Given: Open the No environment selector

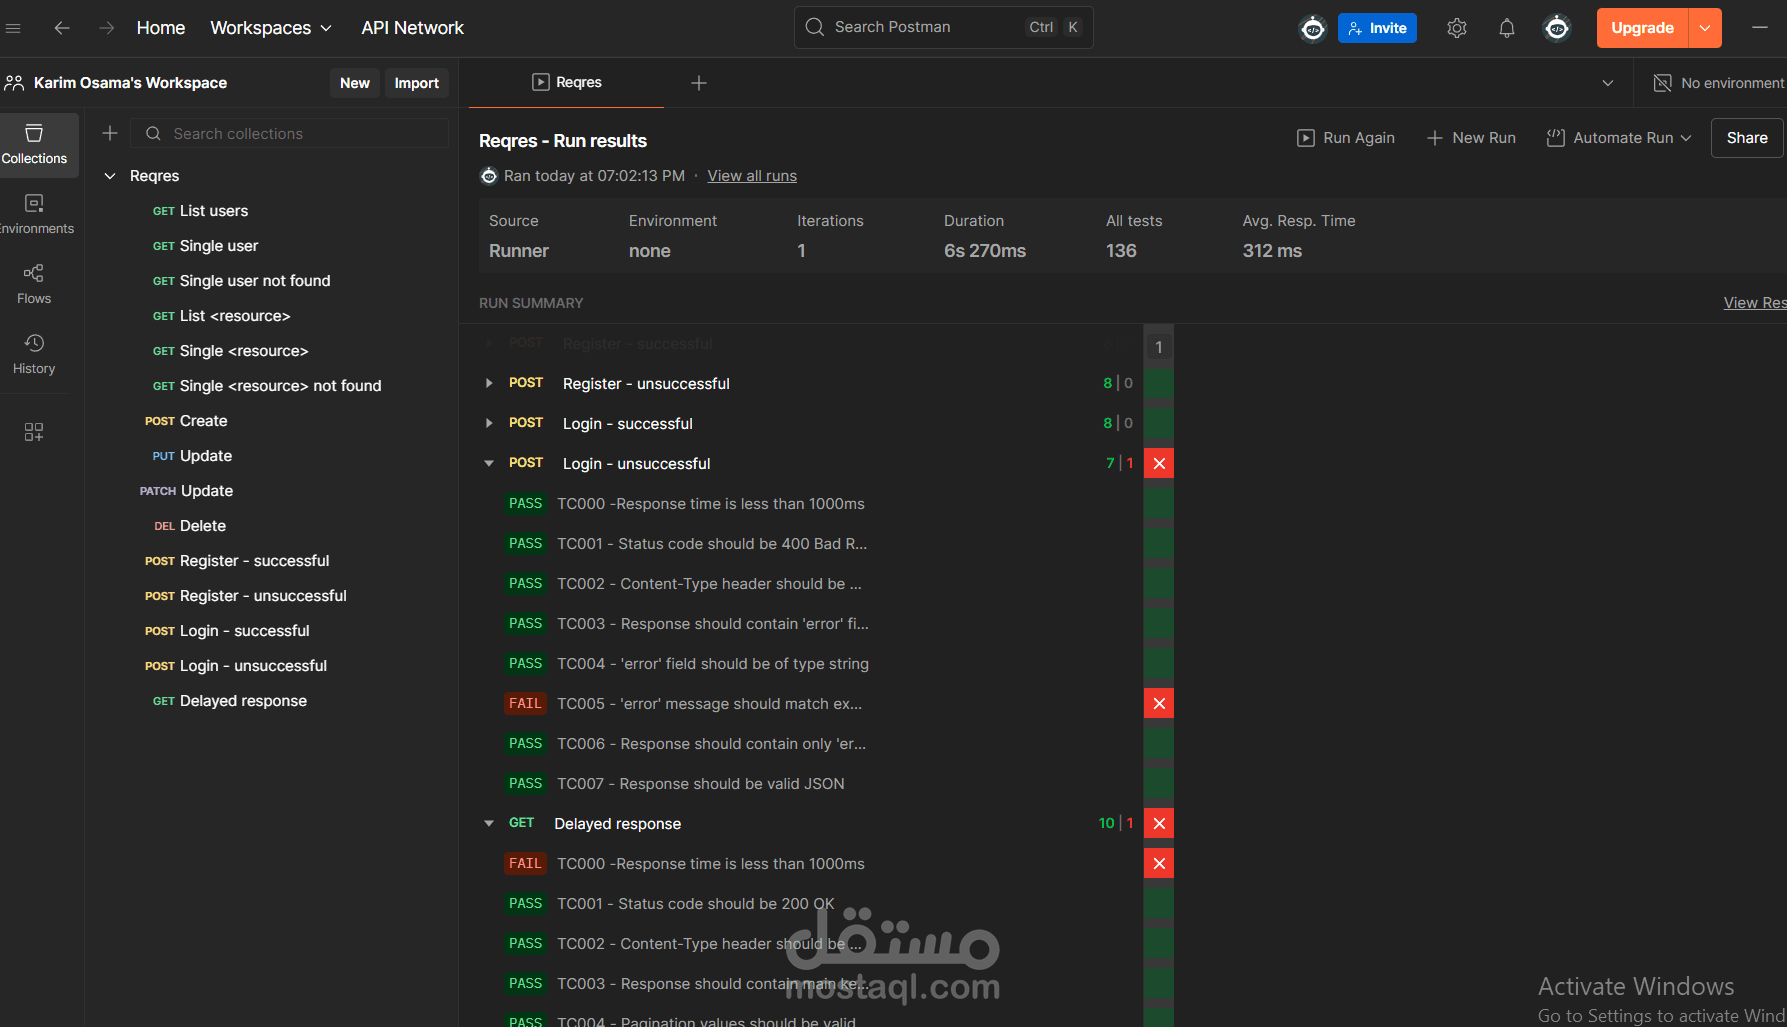Looking at the screenshot, I should coord(1719,83).
